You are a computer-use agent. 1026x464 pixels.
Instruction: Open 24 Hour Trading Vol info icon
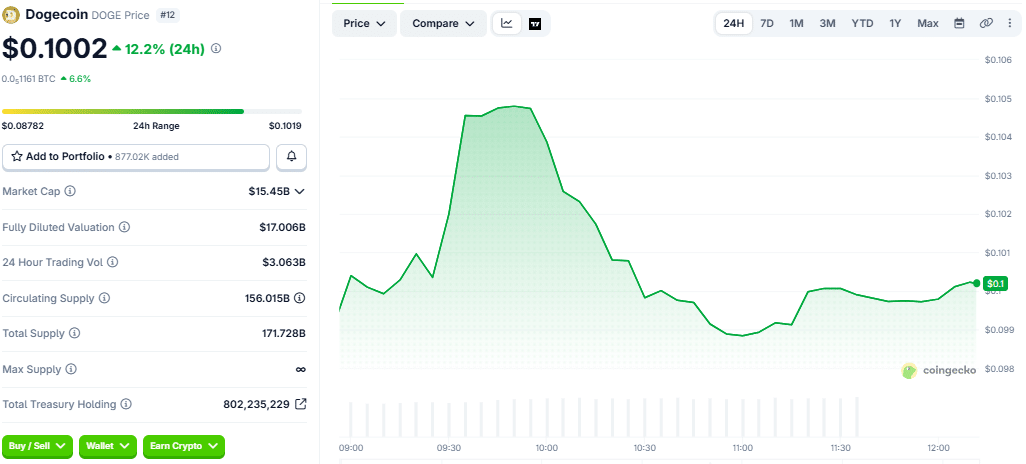click(113, 262)
